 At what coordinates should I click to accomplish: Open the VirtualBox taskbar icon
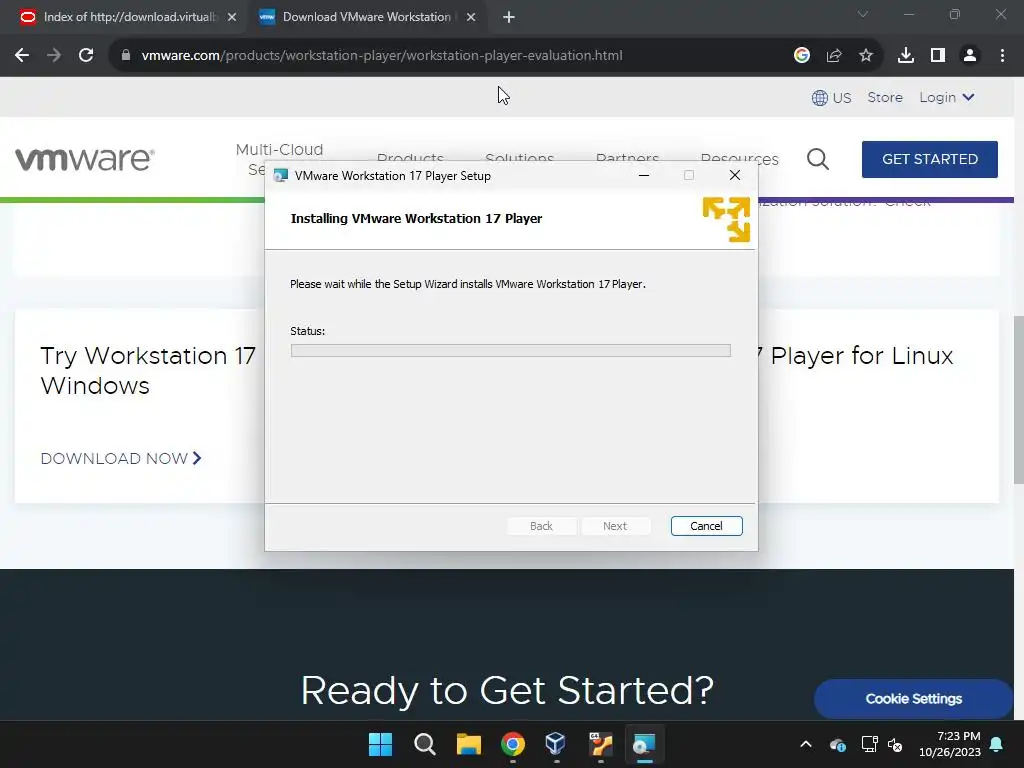pos(556,744)
